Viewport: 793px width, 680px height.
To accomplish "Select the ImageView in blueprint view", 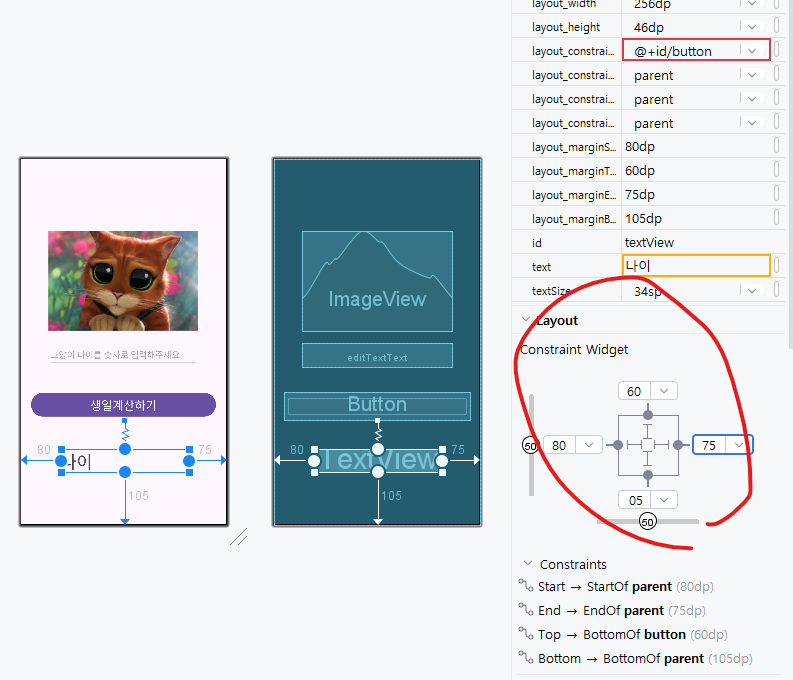I will (x=377, y=282).
